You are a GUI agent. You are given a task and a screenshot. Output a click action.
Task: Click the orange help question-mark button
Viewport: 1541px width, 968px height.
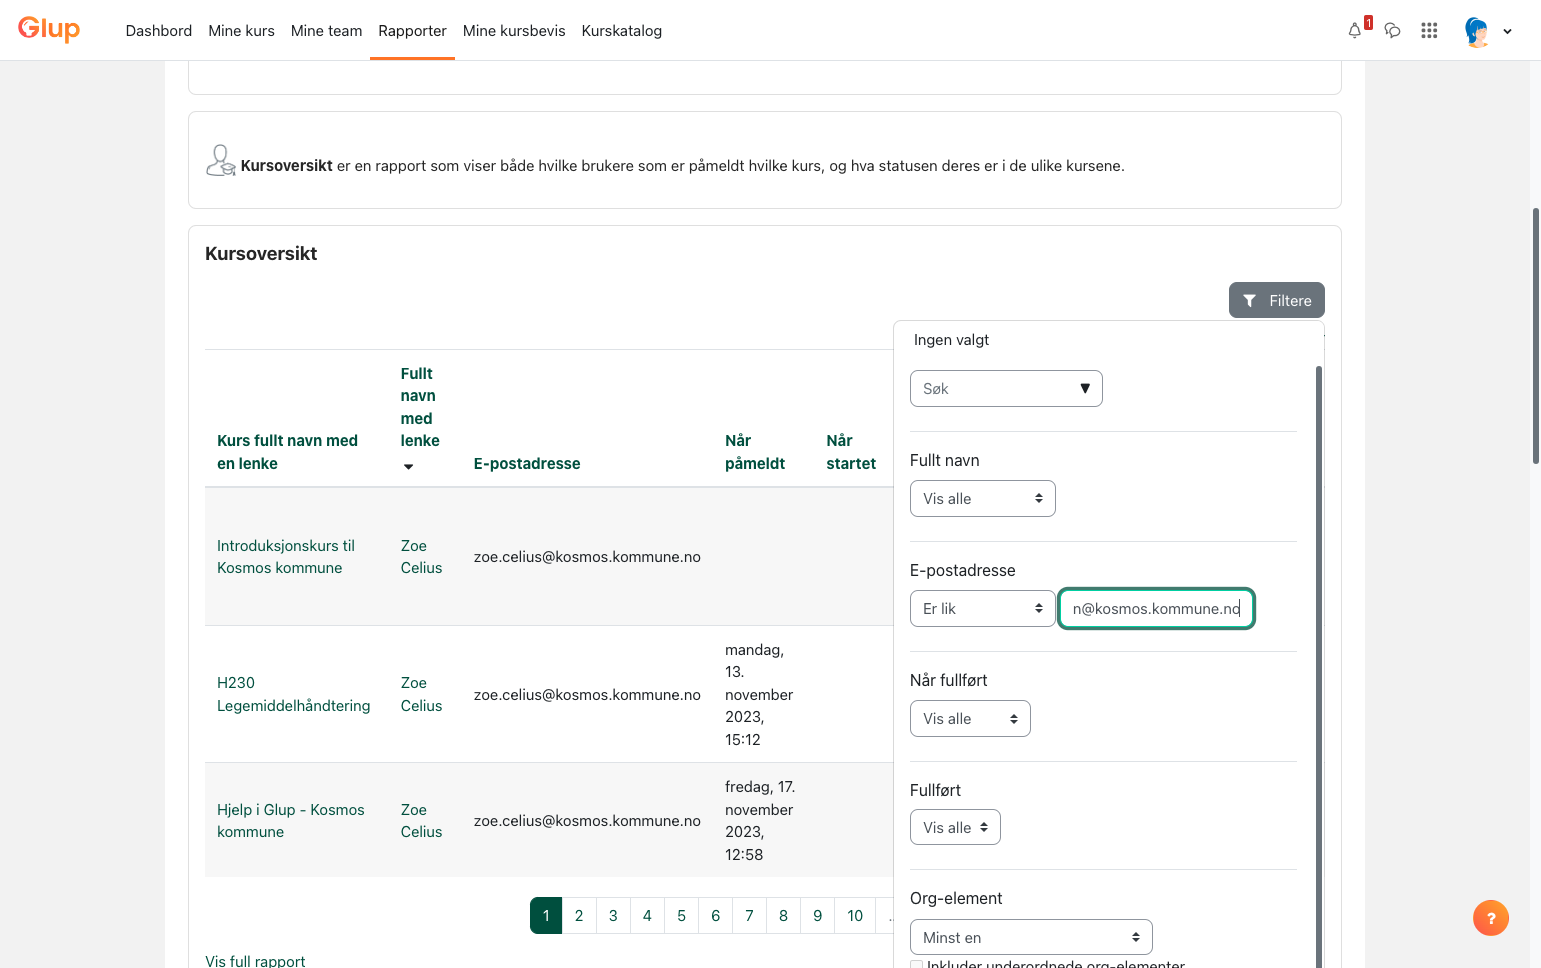[x=1491, y=918]
